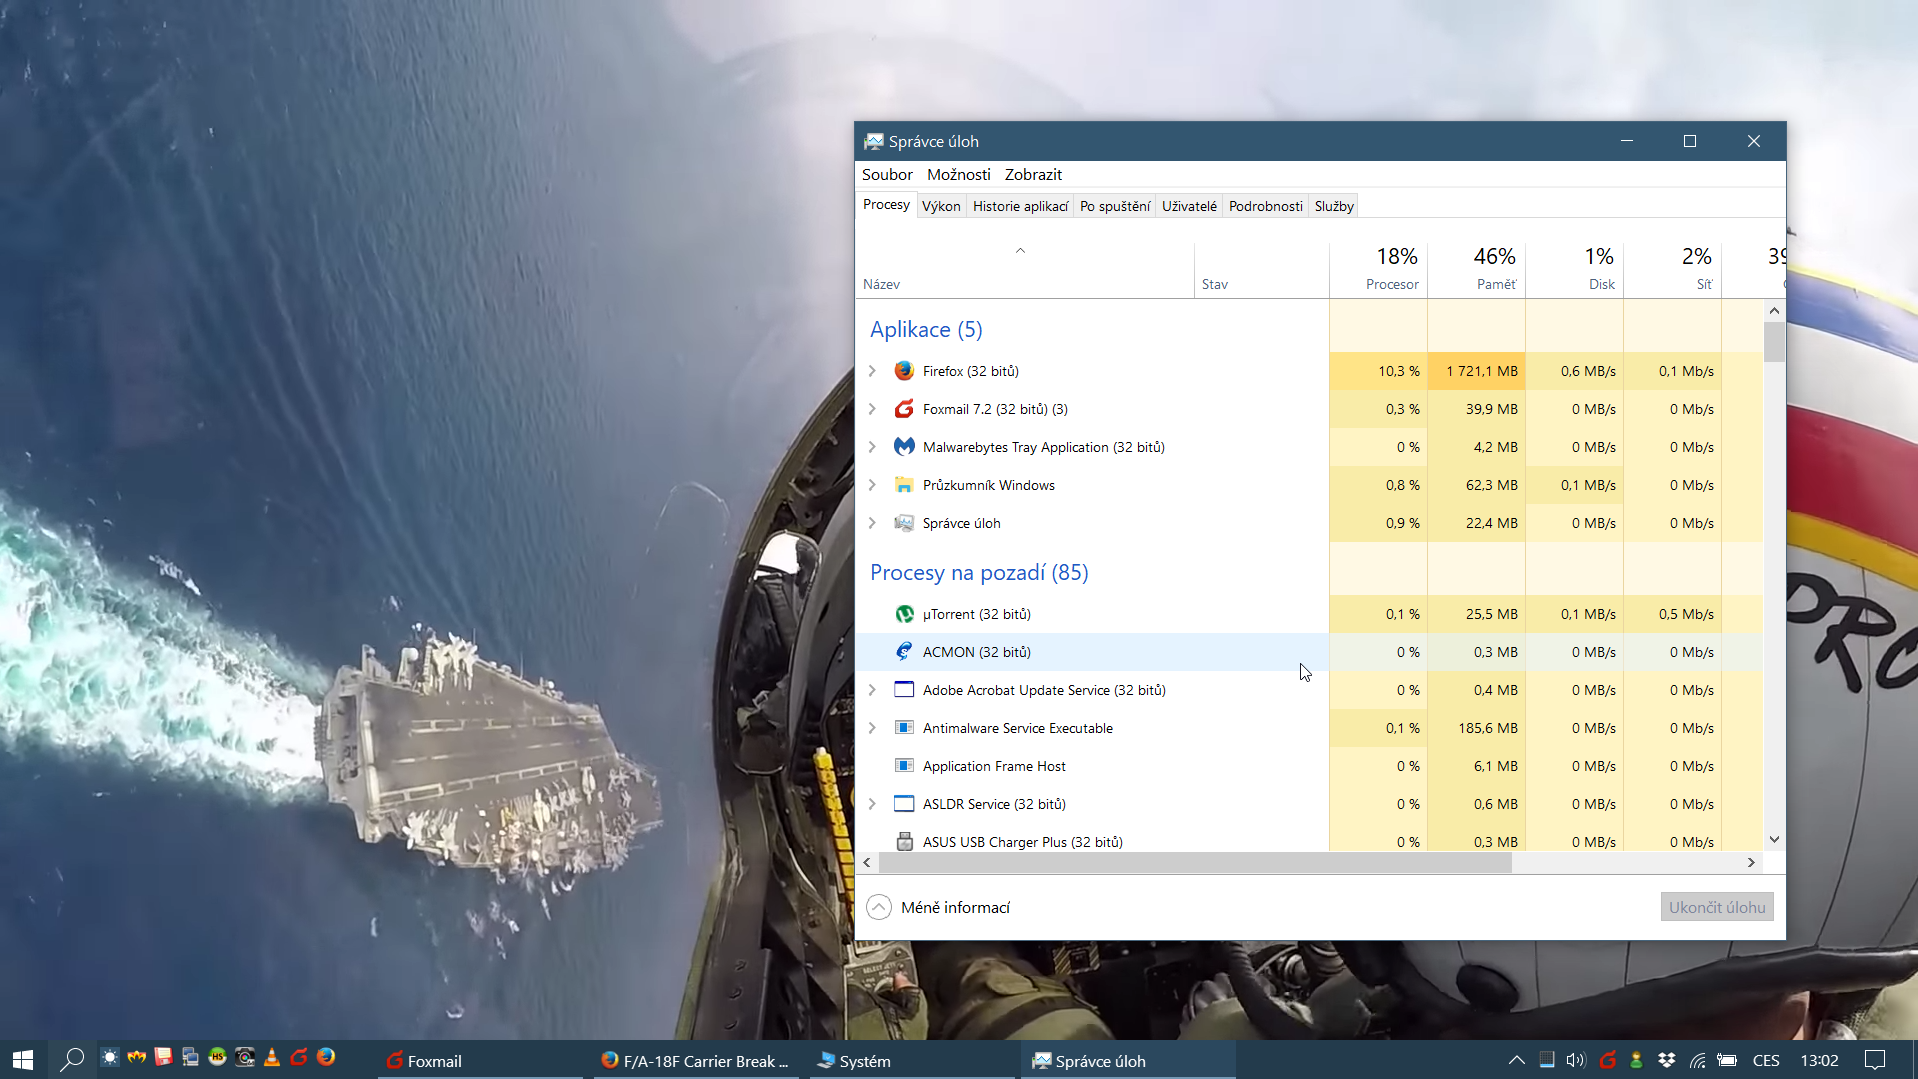The image size is (1918, 1079).
Task: Switch to the F/A-18F Carrier Break Firefox window
Action: pos(697,1060)
